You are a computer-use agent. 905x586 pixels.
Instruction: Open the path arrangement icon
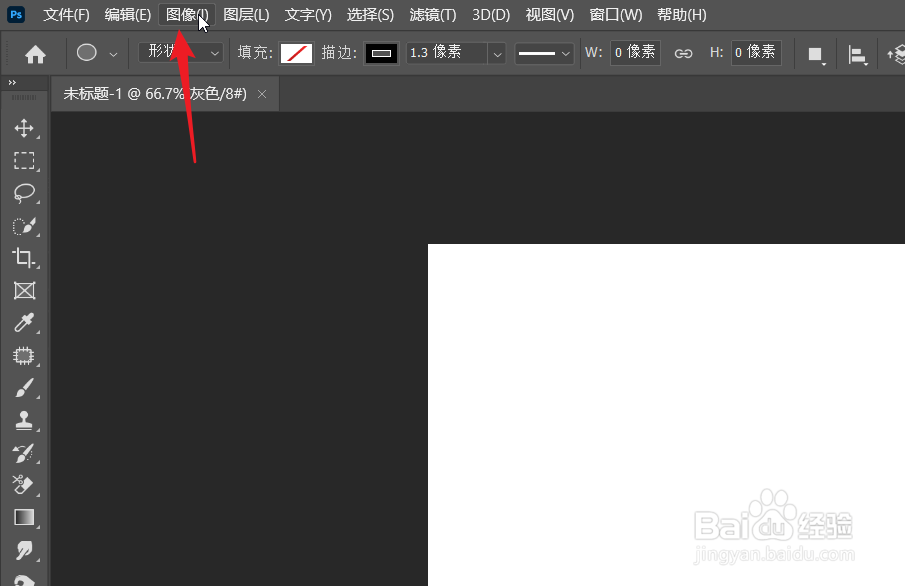(x=896, y=55)
